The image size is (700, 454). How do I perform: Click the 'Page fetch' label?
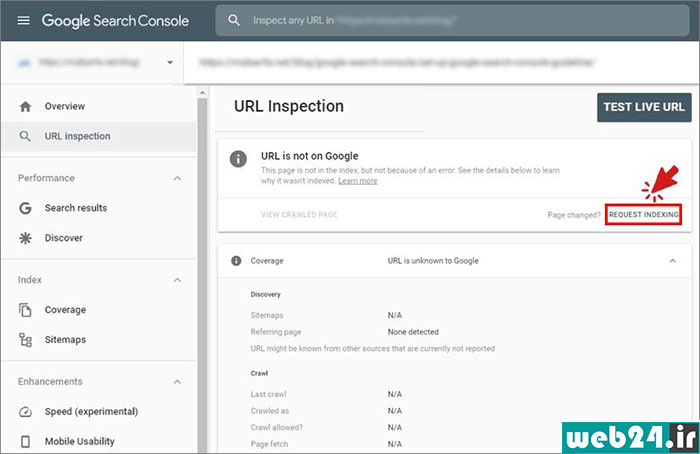click(x=269, y=444)
